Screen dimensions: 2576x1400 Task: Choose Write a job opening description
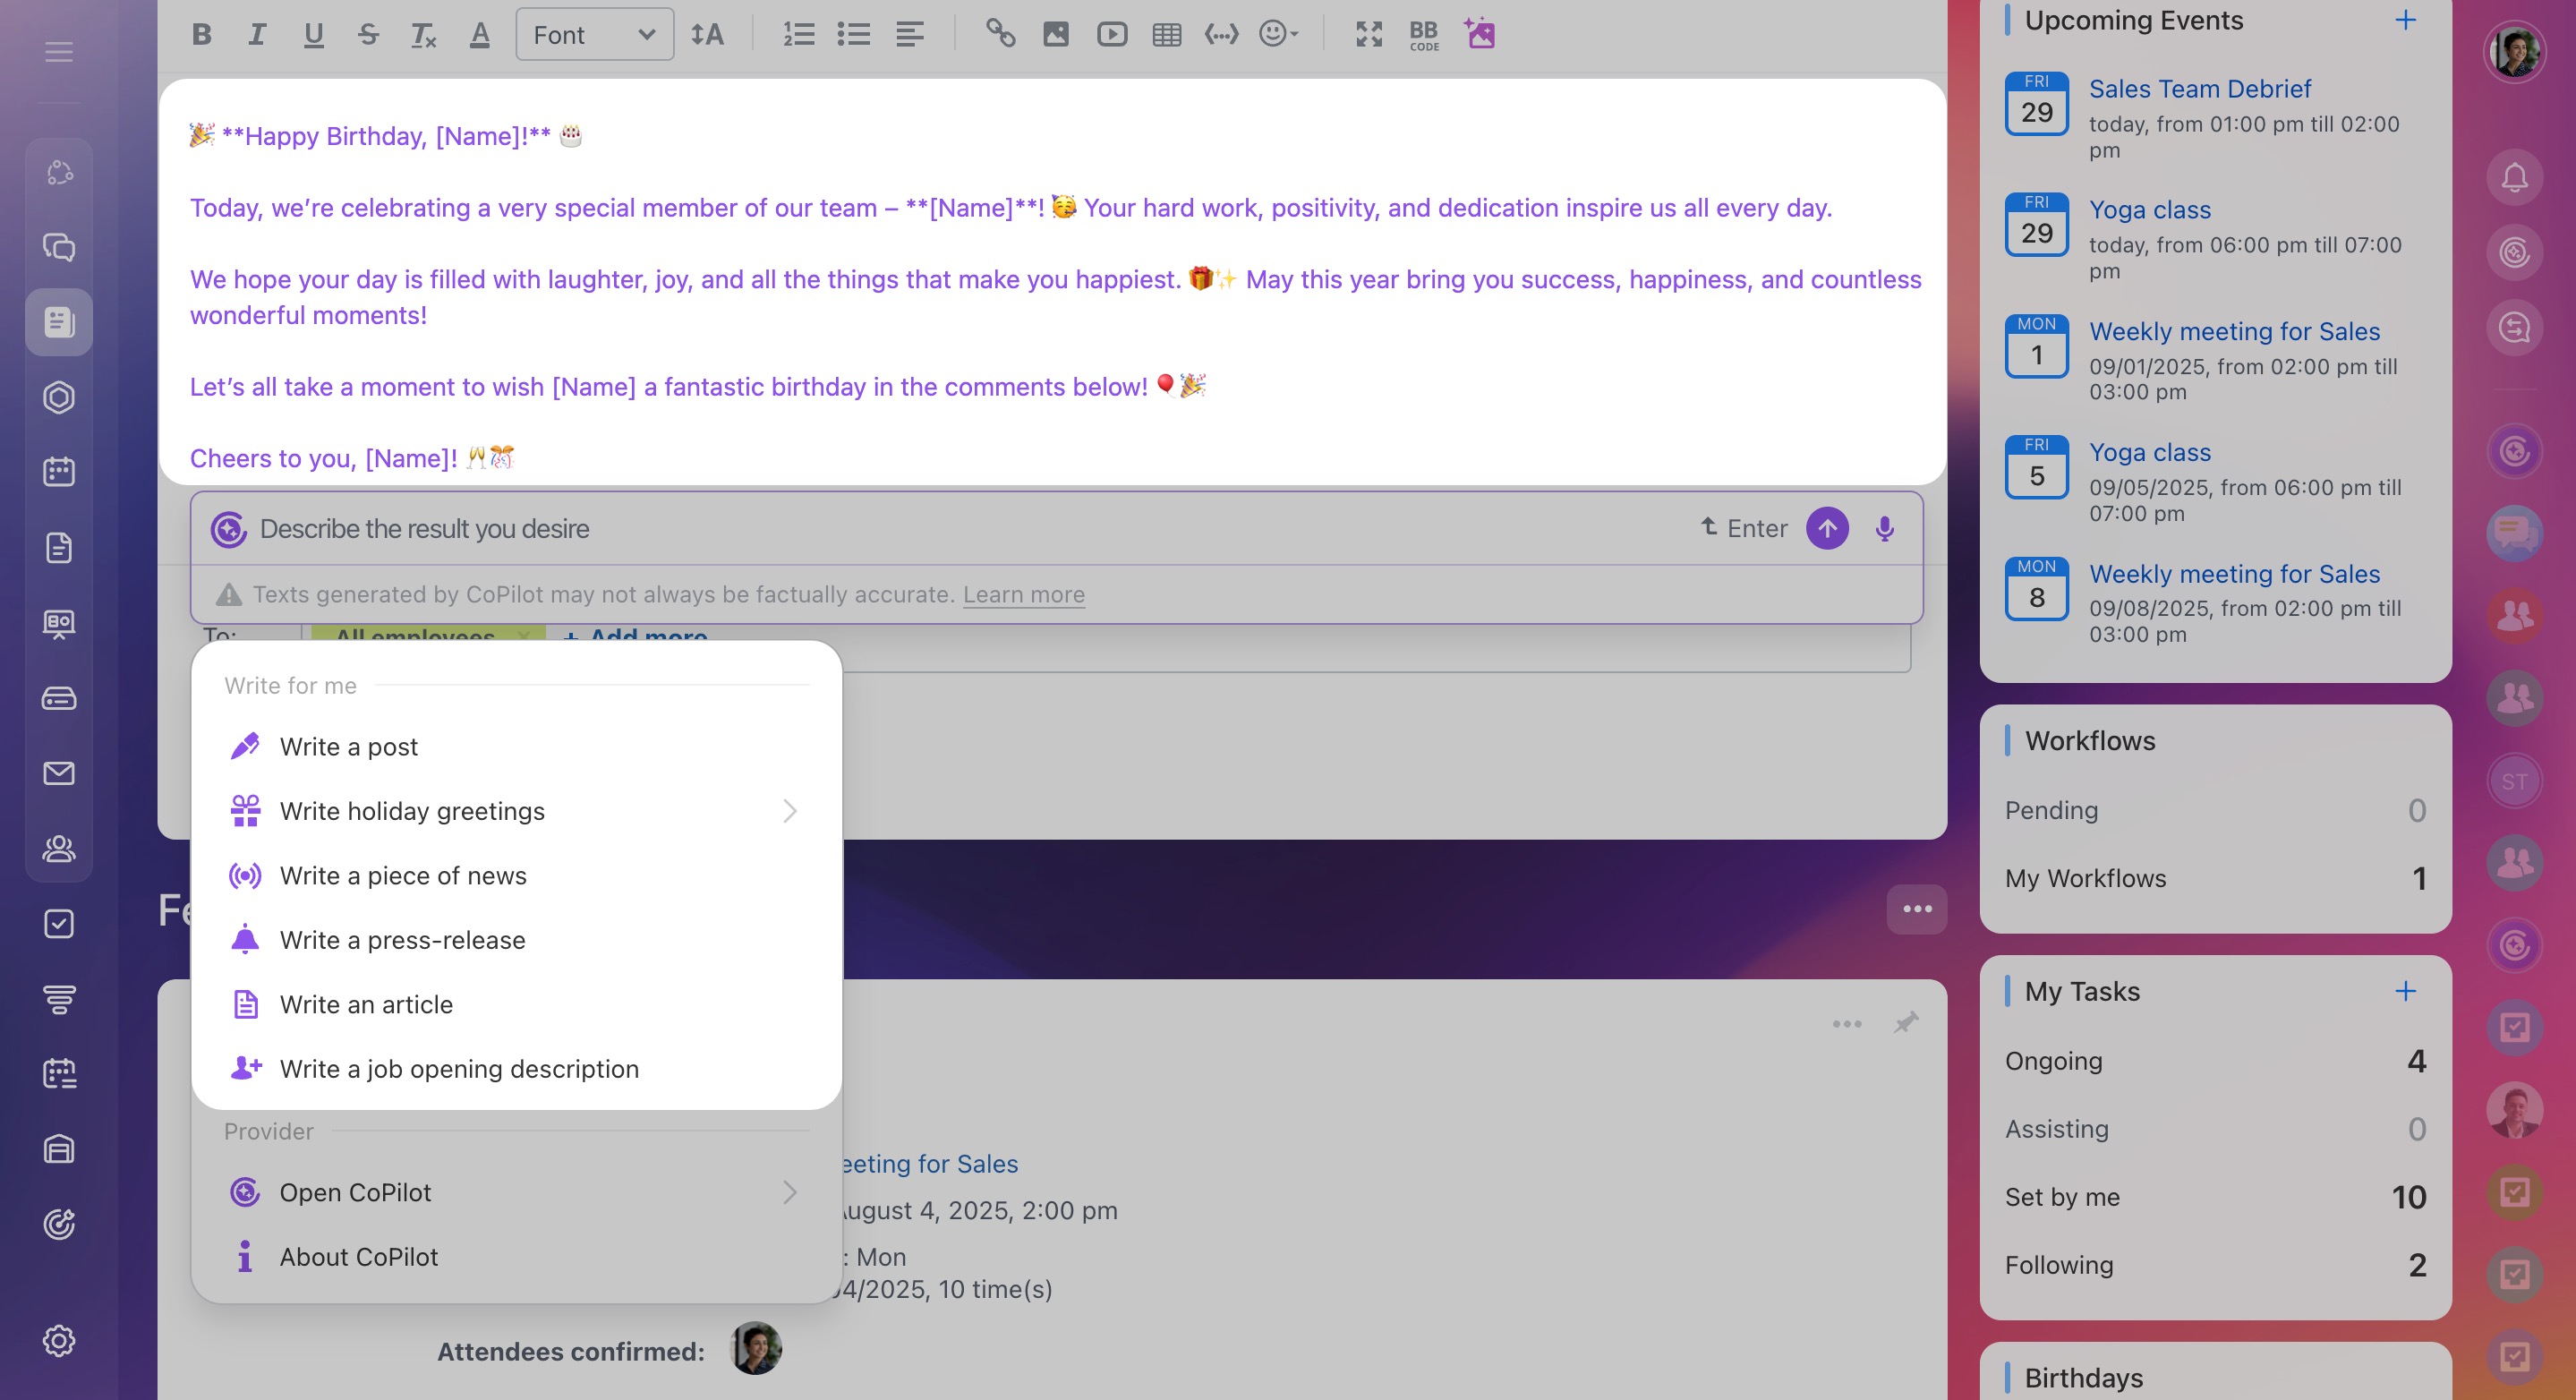[459, 1069]
